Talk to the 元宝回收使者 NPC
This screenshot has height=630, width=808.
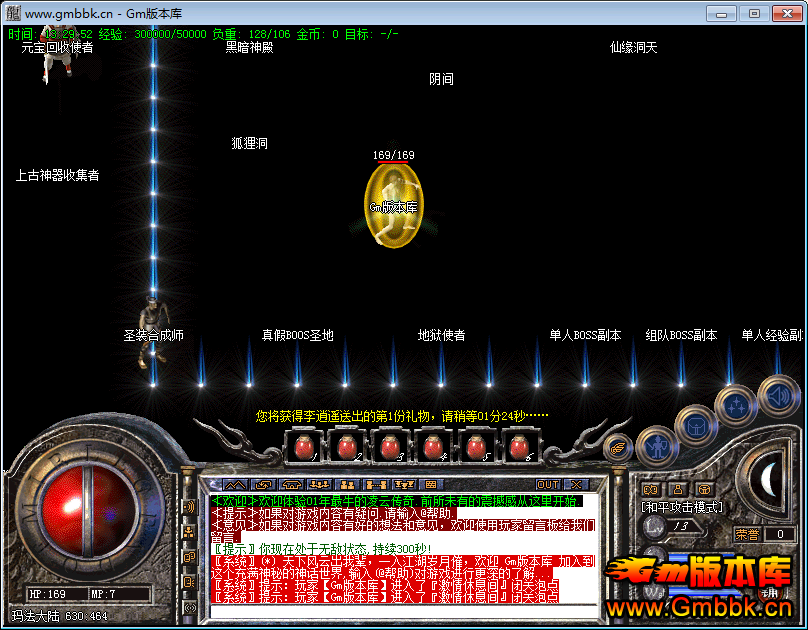pyautogui.click(x=57, y=48)
